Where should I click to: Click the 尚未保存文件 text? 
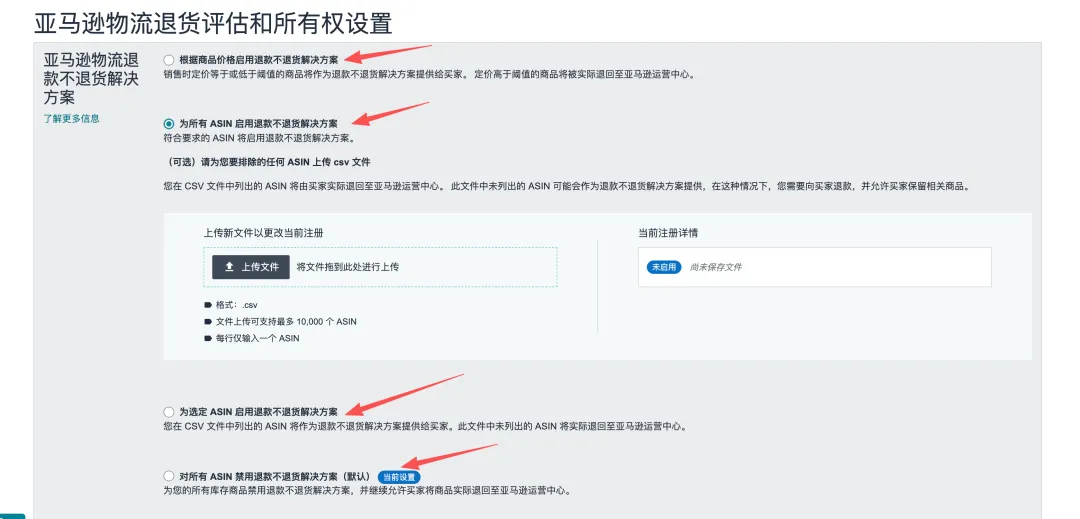[x=716, y=267]
